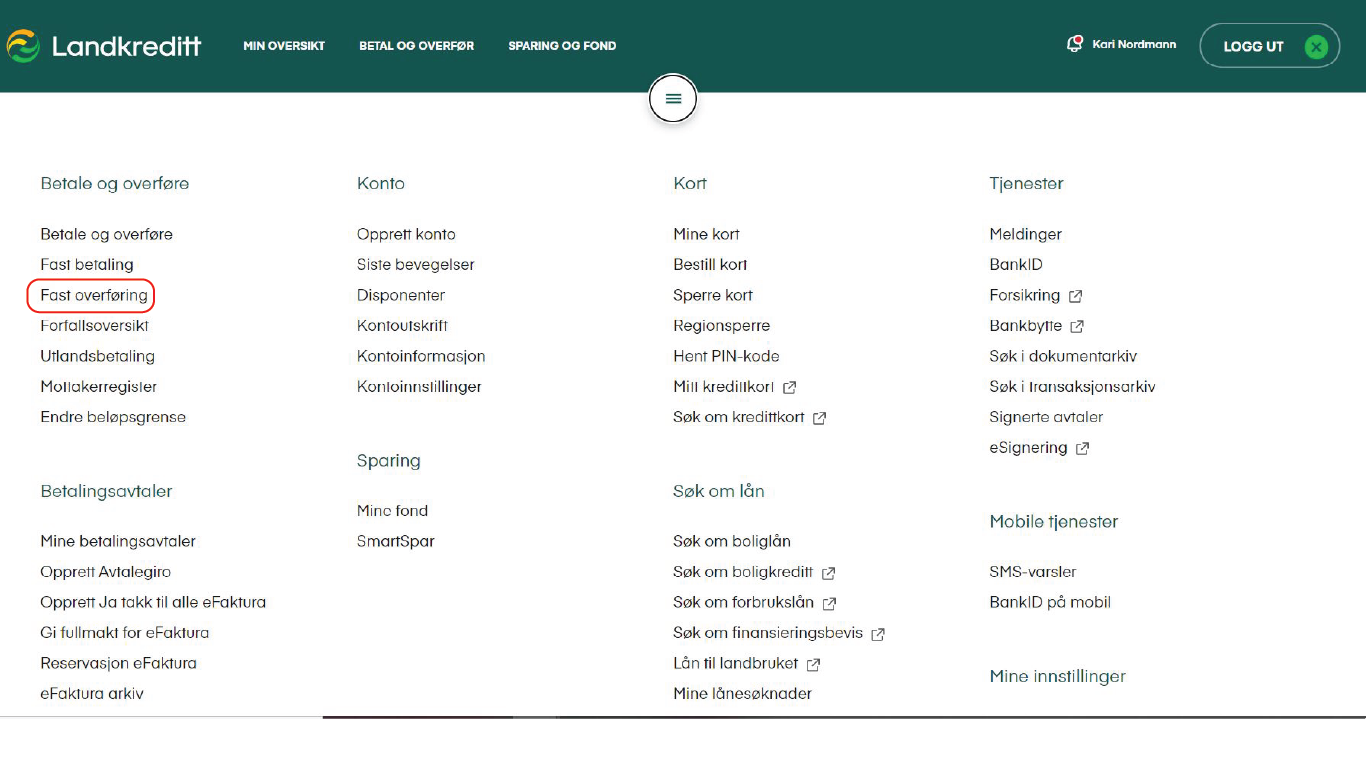Open the Fast overføring link
Image resolution: width=1366 pixels, height=768 pixels.
(94, 295)
